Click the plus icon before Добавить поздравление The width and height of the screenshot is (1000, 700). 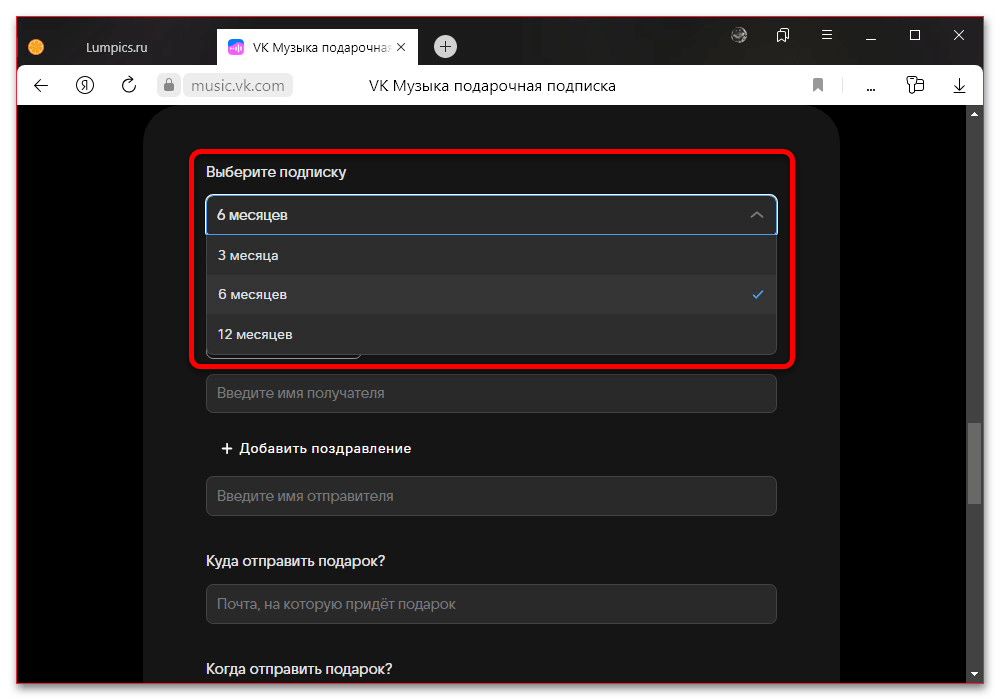(226, 449)
